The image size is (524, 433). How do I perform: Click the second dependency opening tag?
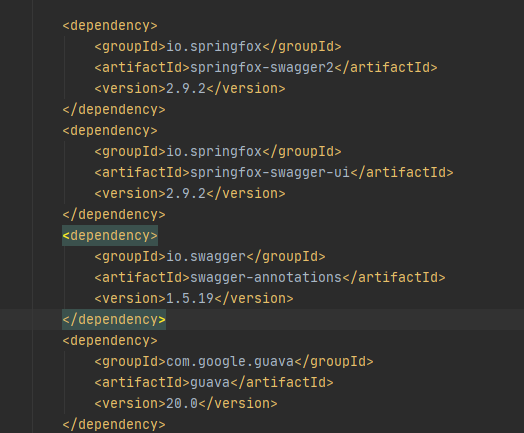pos(110,131)
